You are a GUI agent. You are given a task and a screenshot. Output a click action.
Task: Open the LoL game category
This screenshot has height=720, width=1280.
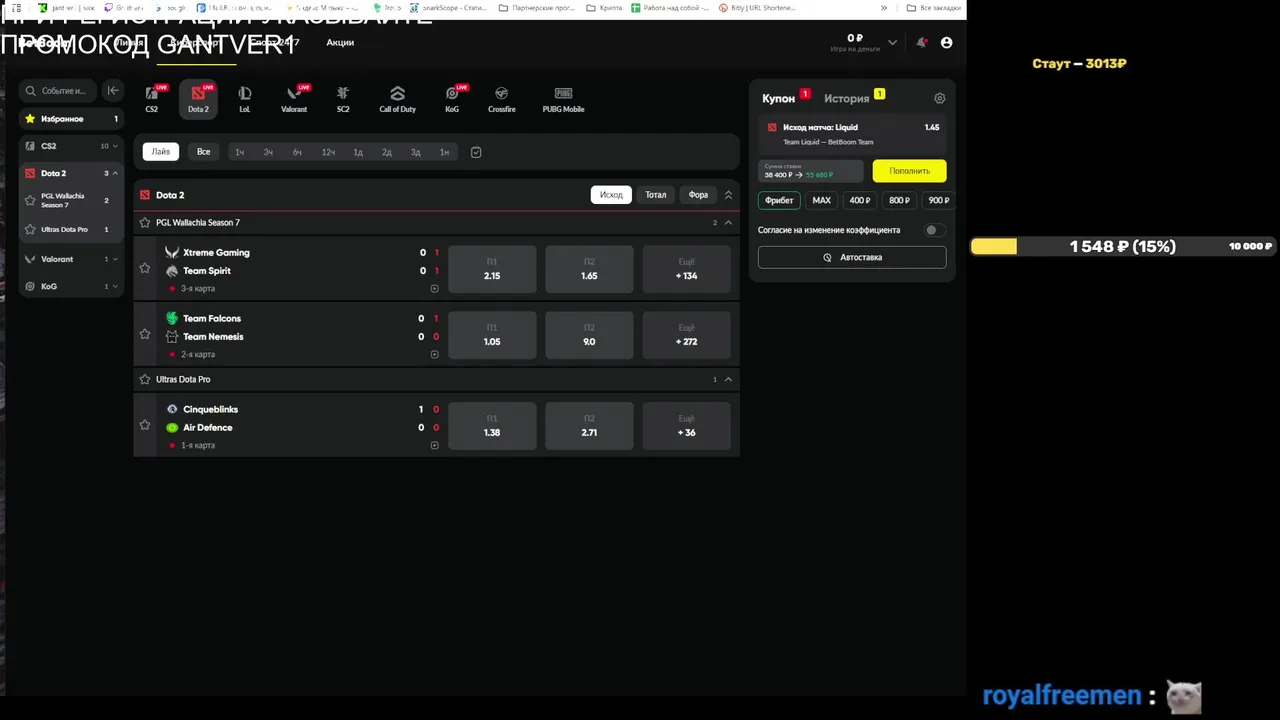(245, 99)
